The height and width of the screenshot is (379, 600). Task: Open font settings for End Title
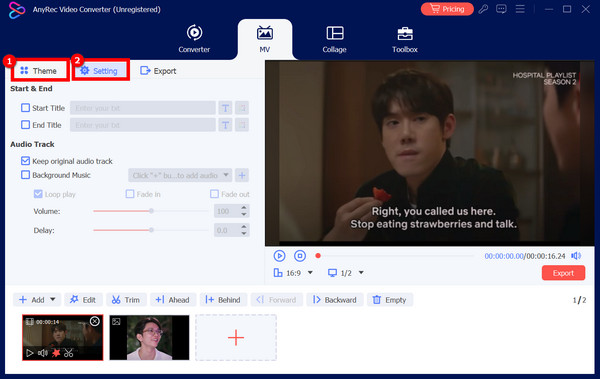coord(225,125)
